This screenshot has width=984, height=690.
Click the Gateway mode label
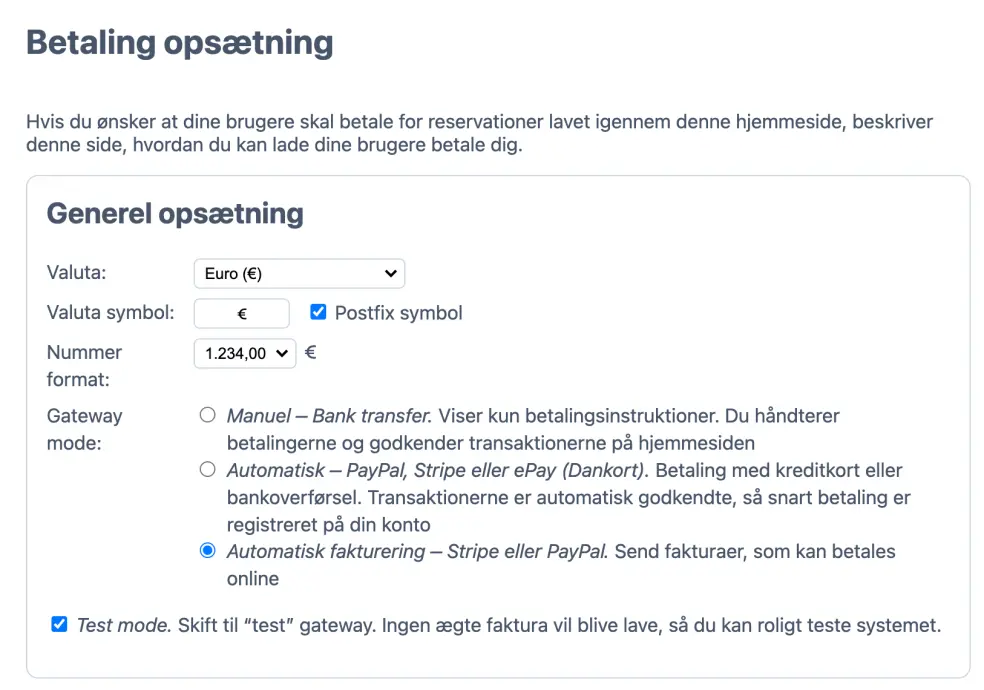pos(85,429)
